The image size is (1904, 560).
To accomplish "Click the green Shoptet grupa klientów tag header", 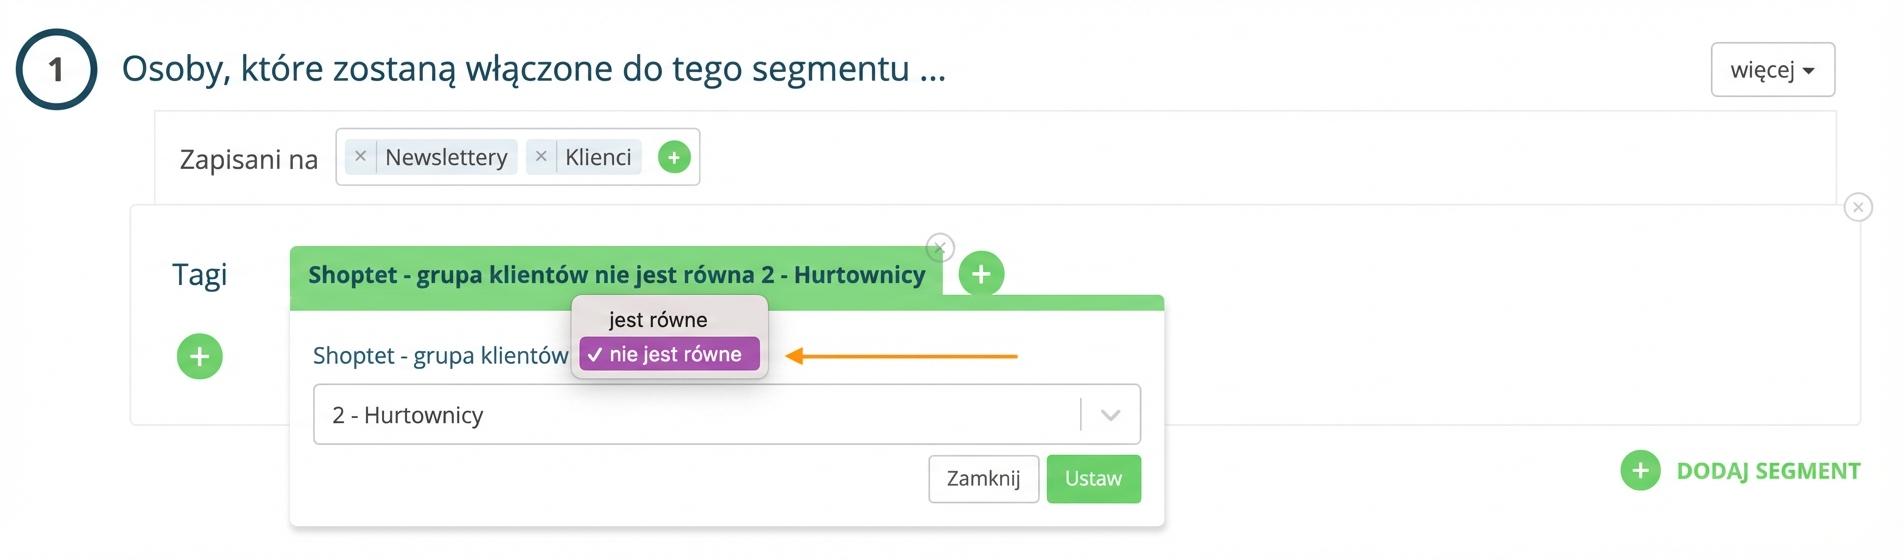I will point(616,275).
